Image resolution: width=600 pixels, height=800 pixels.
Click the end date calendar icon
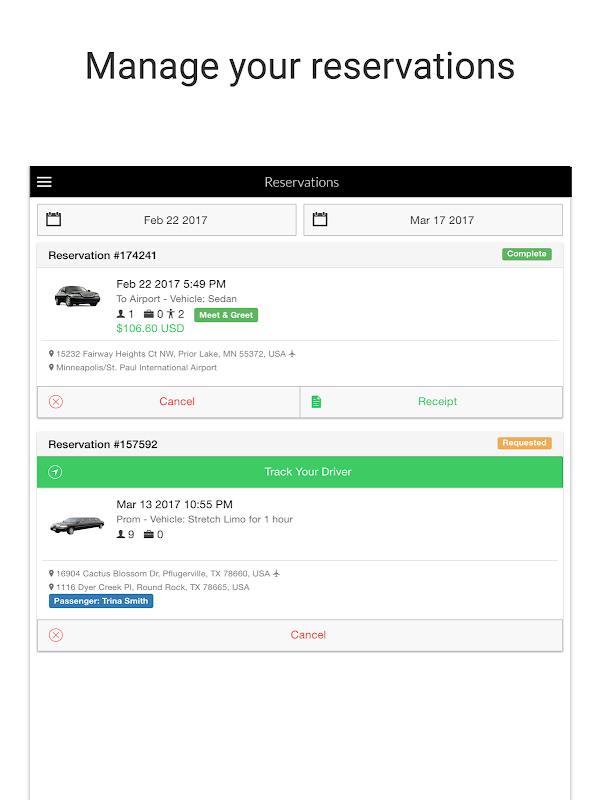pos(320,219)
